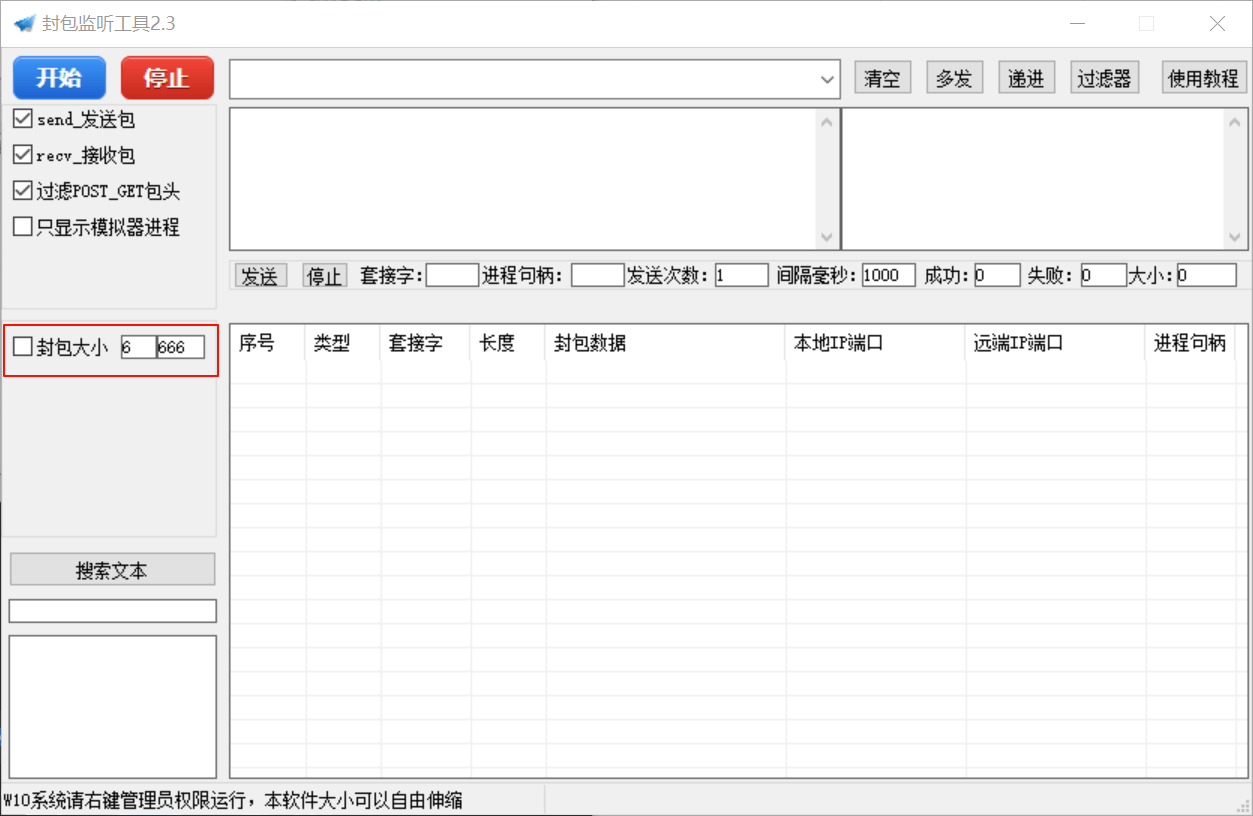
Task: Click the right-hand text area beside the scrollbar
Action: coord(1033,179)
